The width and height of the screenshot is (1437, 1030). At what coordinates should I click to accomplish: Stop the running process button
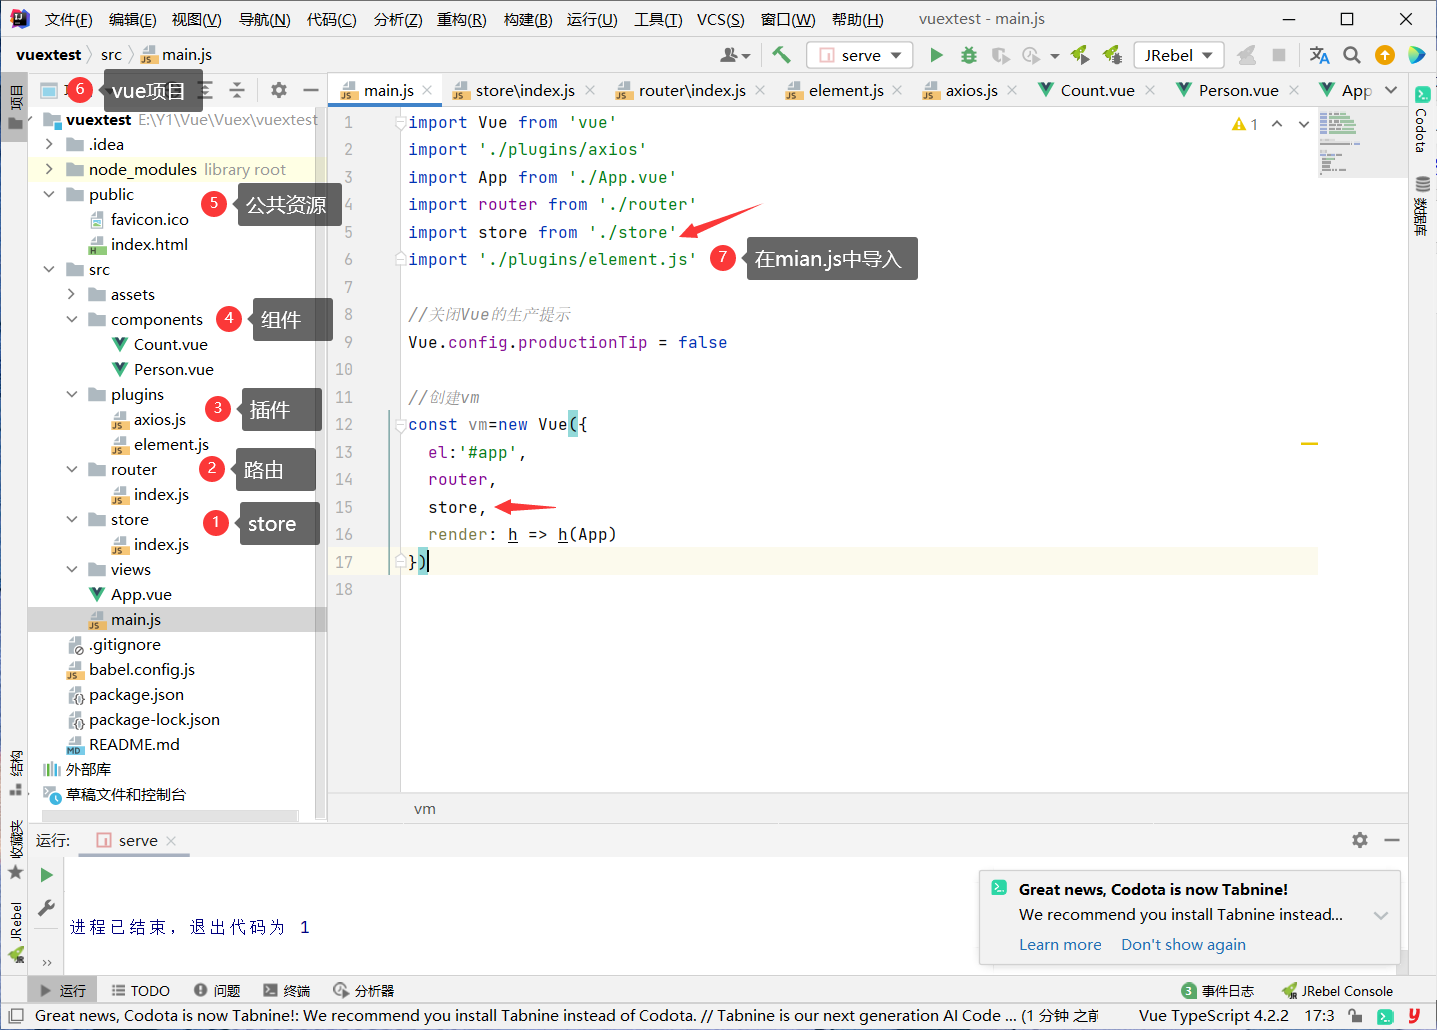click(x=1279, y=55)
